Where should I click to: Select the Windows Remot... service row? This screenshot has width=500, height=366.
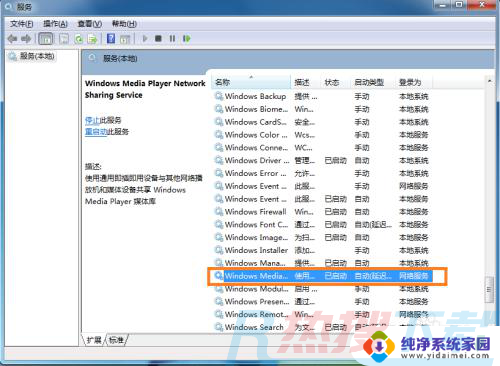point(322,314)
